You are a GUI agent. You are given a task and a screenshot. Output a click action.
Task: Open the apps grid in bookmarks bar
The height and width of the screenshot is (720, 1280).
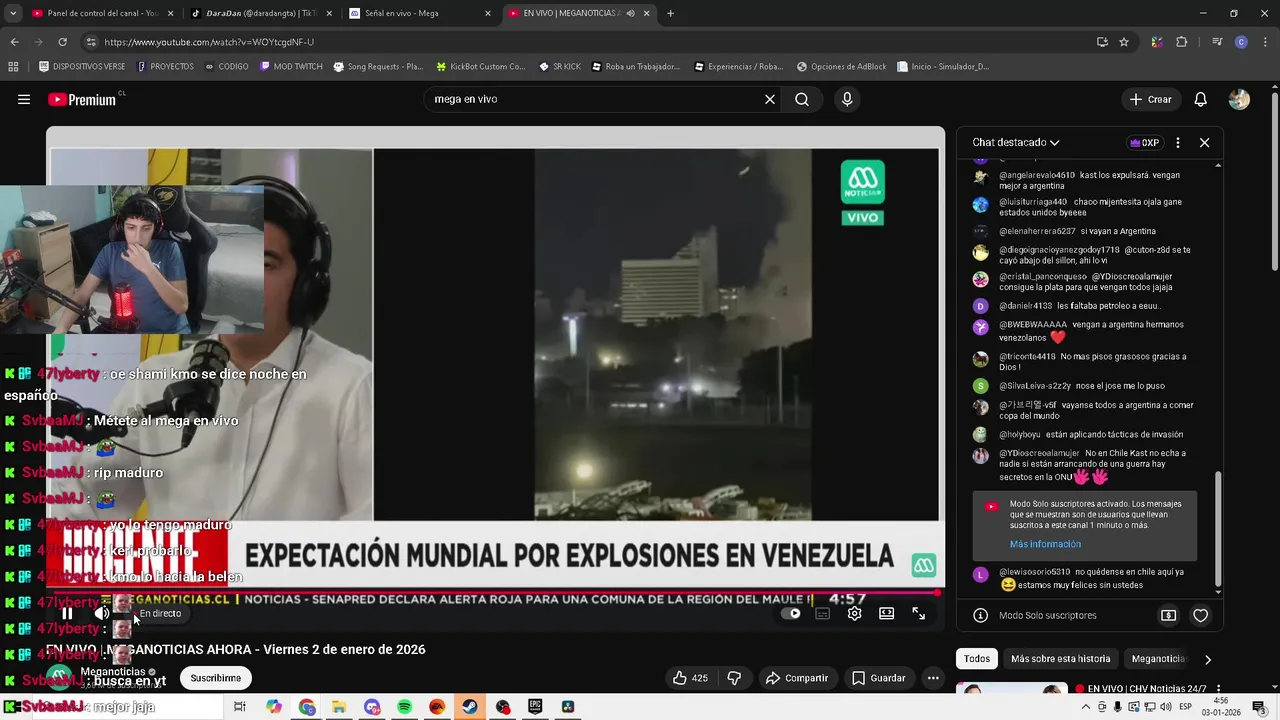tap(13, 67)
